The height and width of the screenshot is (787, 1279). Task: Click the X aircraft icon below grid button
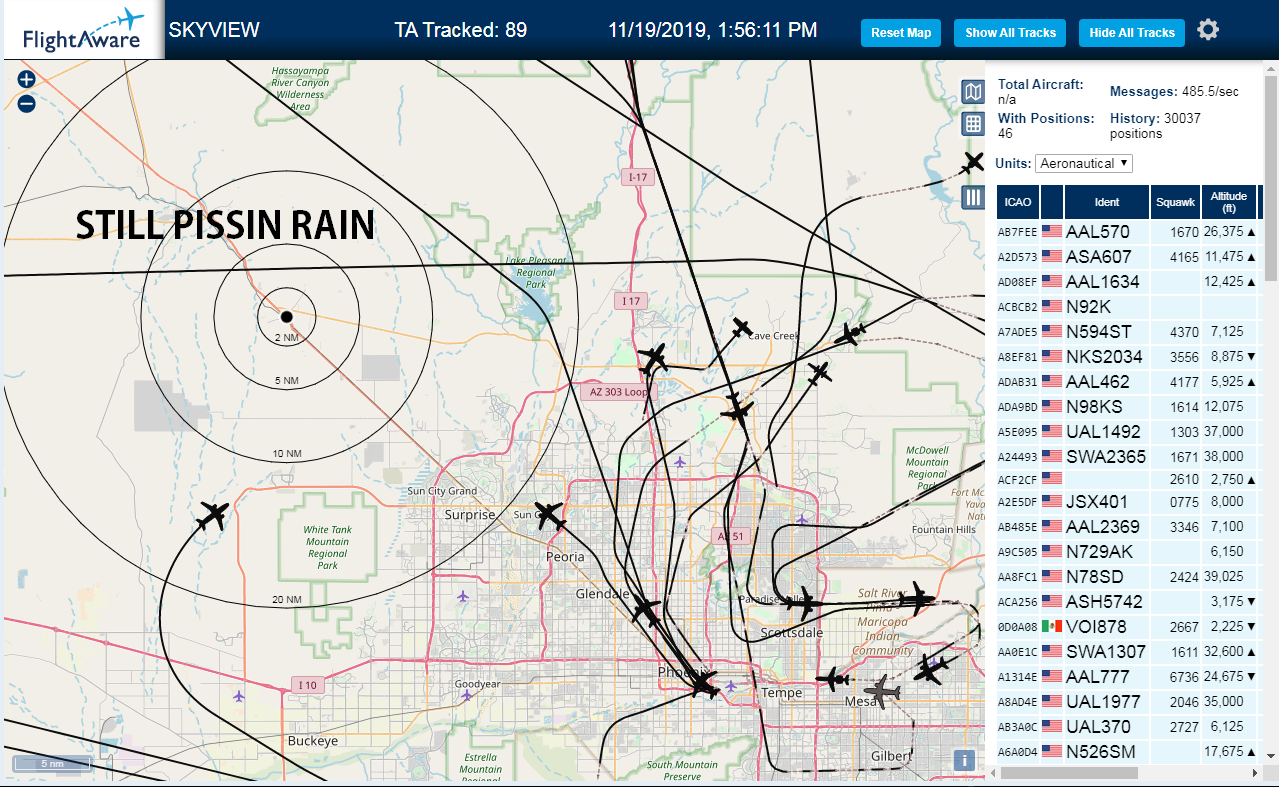pos(973,162)
